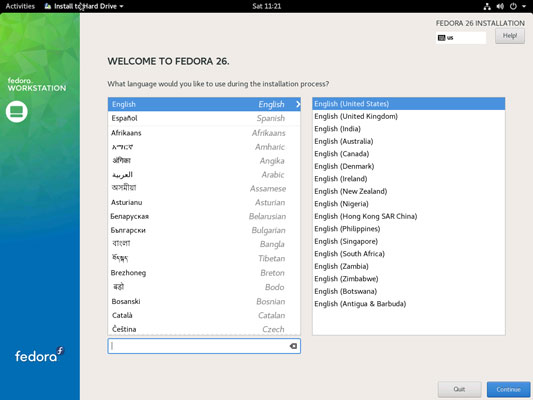This screenshot has height=400, width=533.
Task: Select the Arabic language row
Action: [204, 175]
